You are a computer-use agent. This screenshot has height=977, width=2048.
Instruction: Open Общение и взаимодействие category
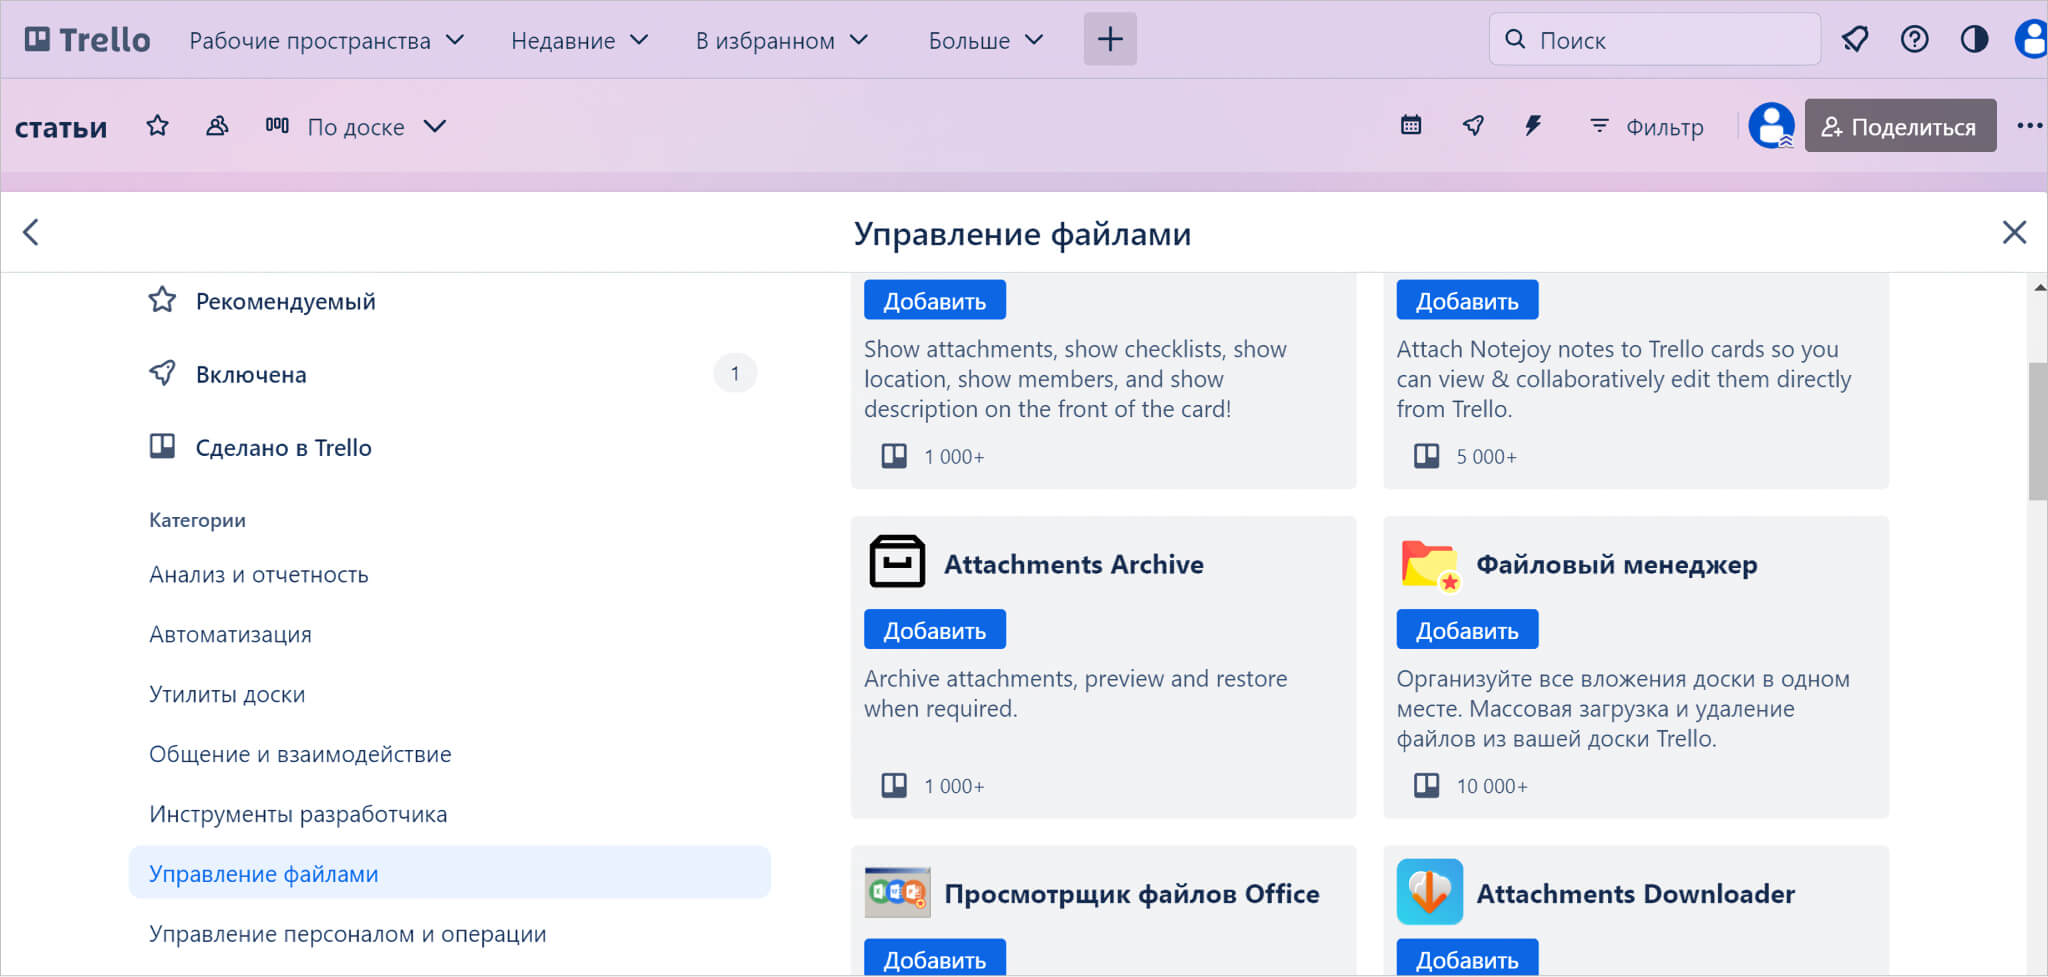pyautogui.click(x=300, y=755)
